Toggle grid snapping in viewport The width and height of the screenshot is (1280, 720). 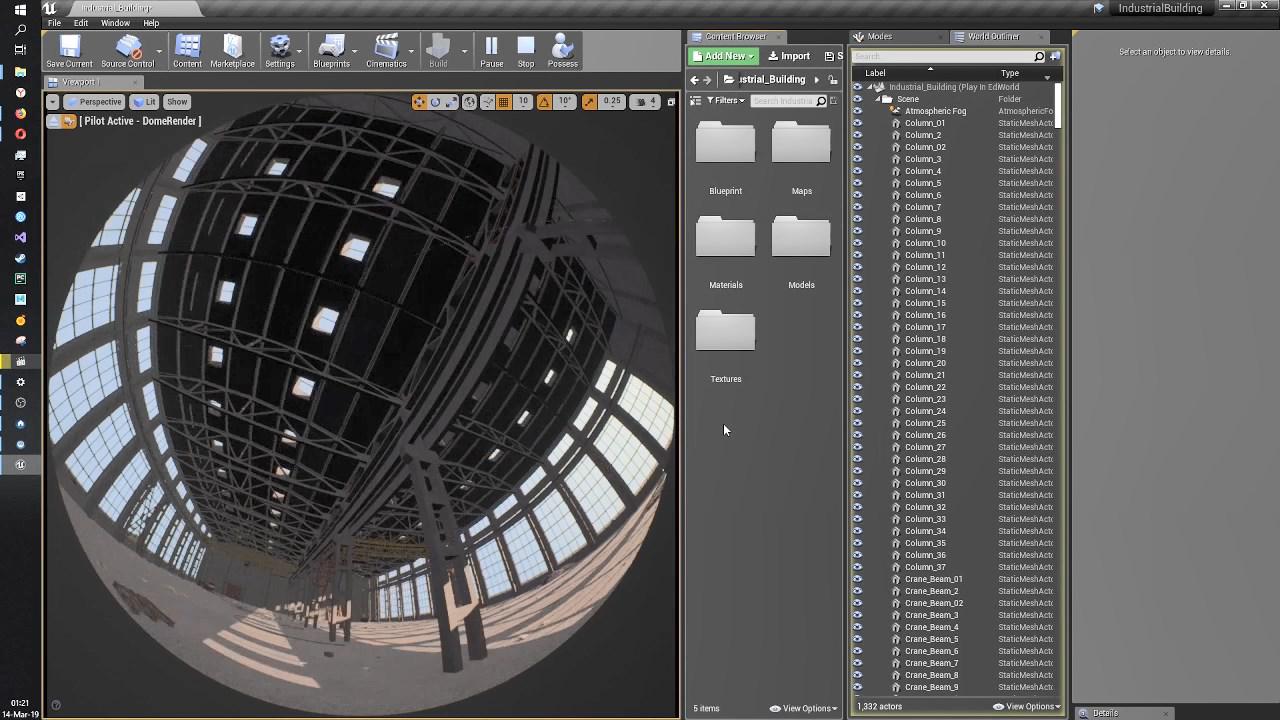tap(504, 102)
